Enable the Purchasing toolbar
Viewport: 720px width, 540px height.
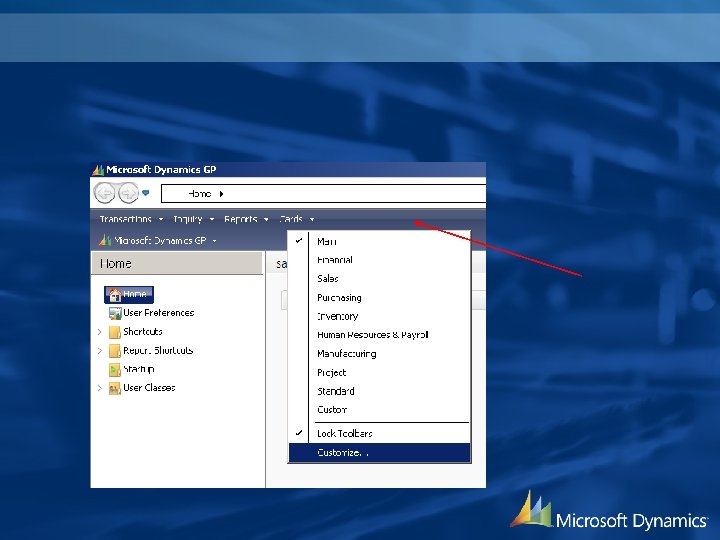379,298
